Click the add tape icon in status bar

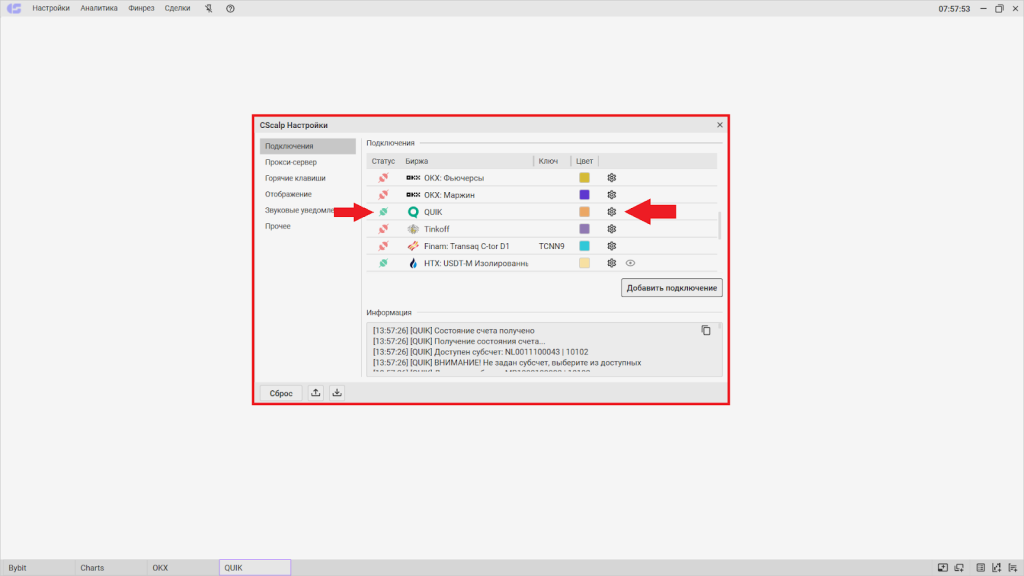click(x=1012, y=568)
